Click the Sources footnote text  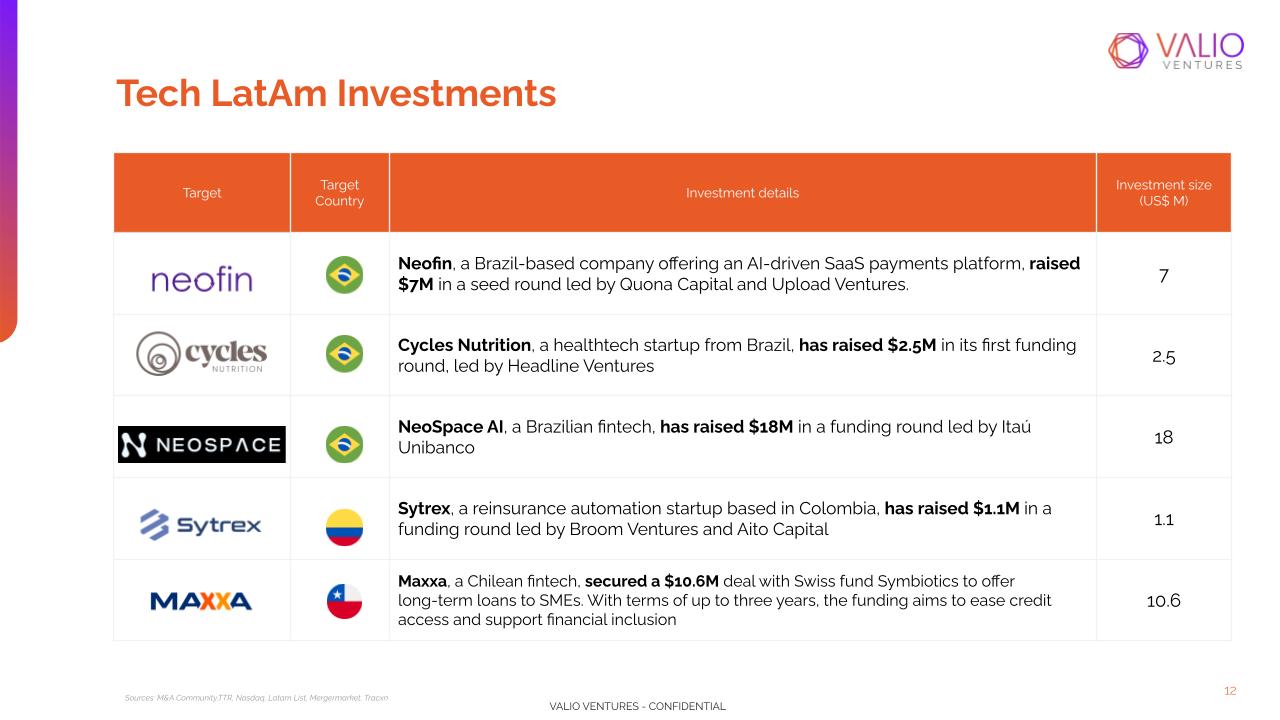pos(256,697)
